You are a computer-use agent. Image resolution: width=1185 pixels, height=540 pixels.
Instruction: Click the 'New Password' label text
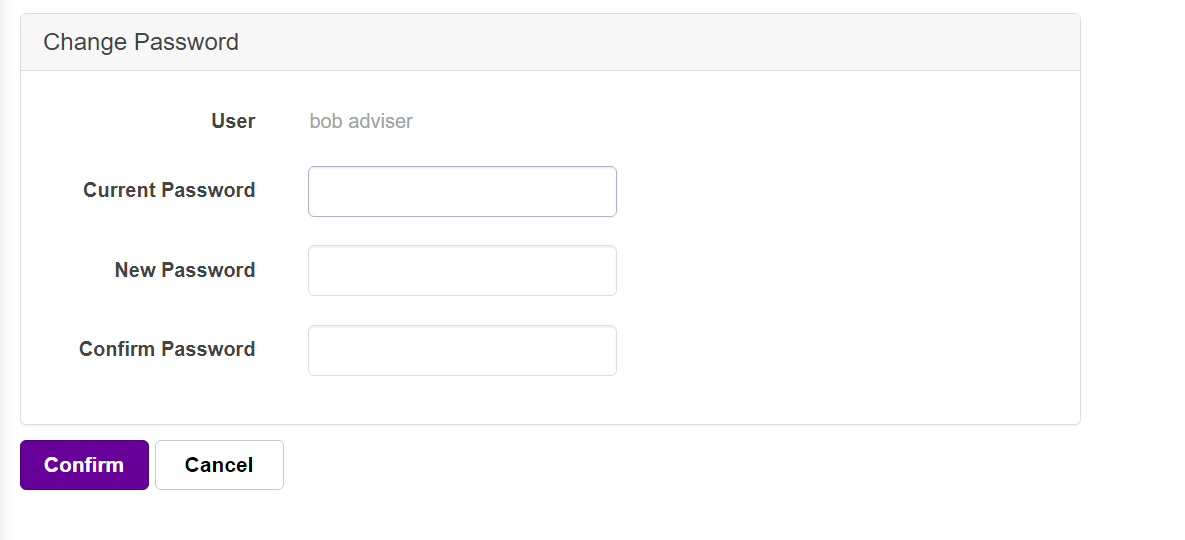coord(185,270)
